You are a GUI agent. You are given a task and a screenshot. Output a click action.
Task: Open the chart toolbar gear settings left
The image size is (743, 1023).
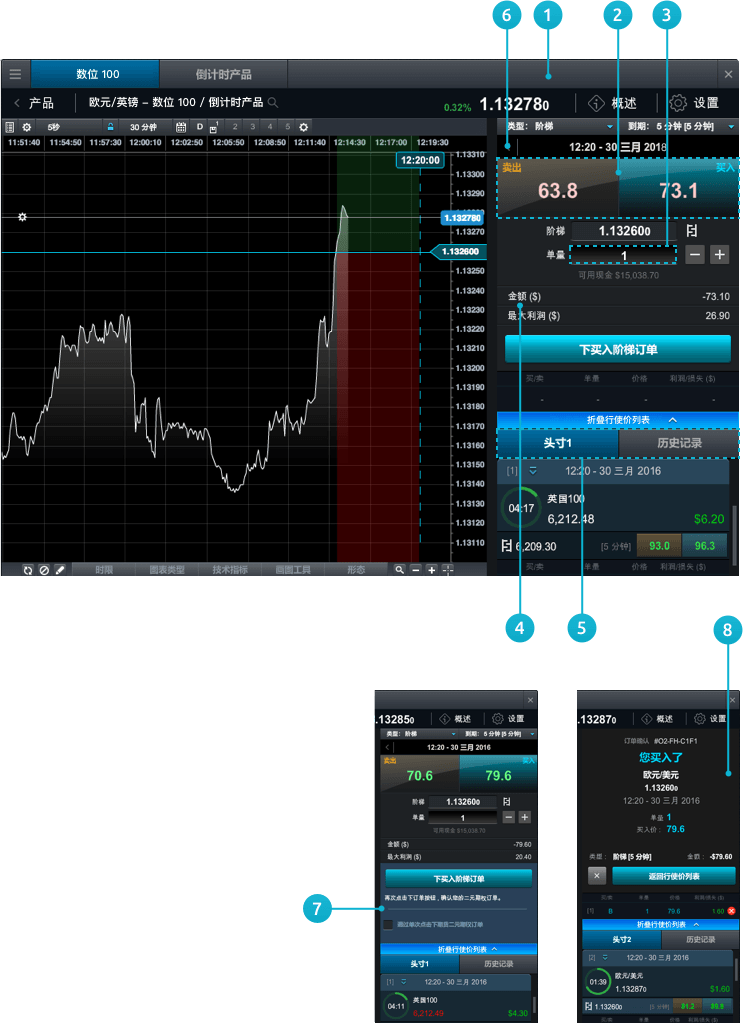click(x=27, y=127)
